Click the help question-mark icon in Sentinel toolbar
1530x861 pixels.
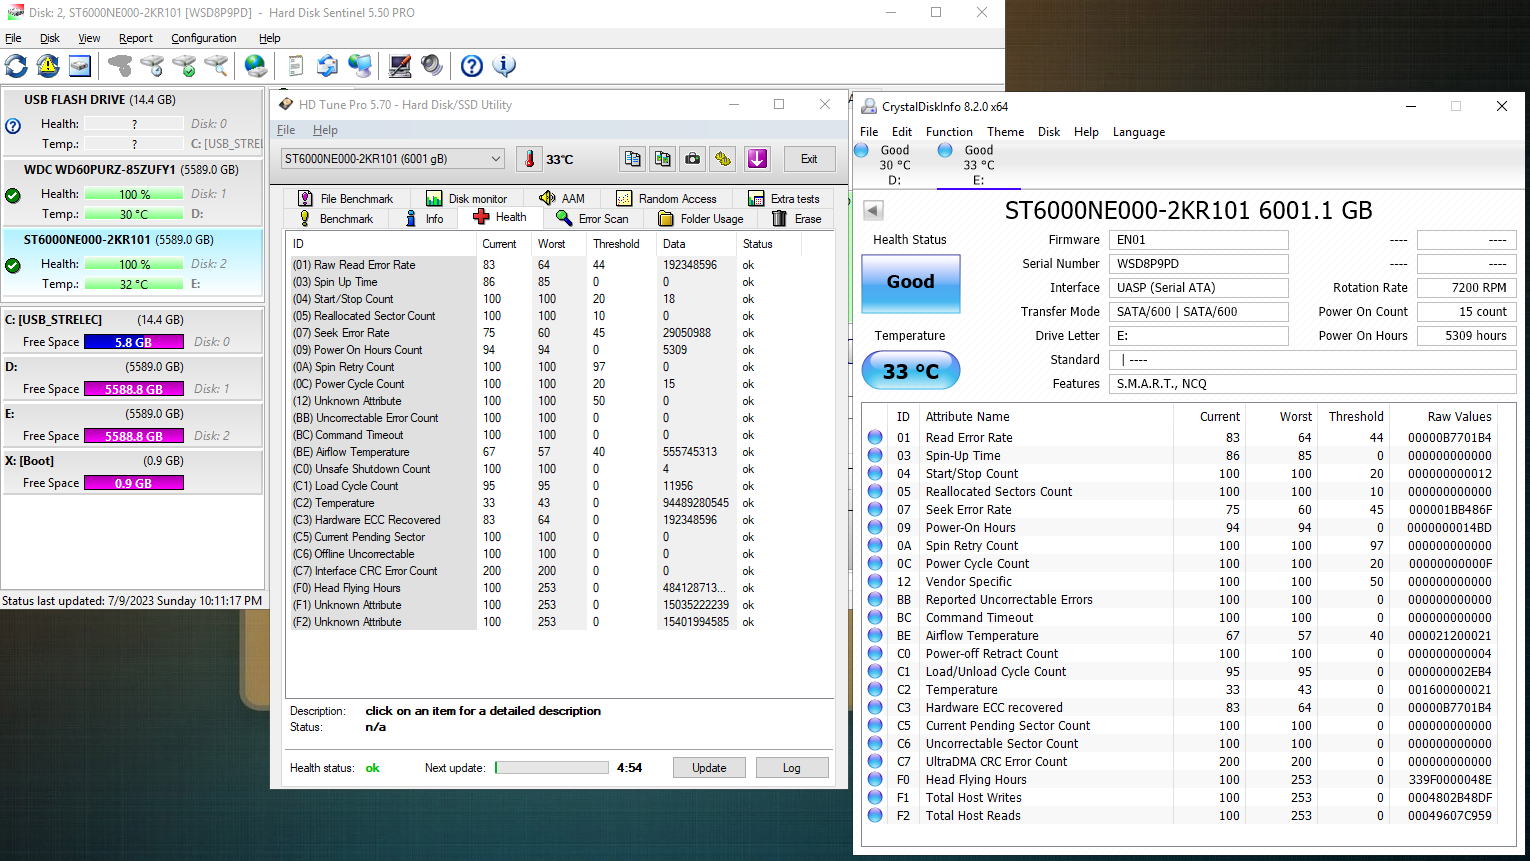click(471, 66)
